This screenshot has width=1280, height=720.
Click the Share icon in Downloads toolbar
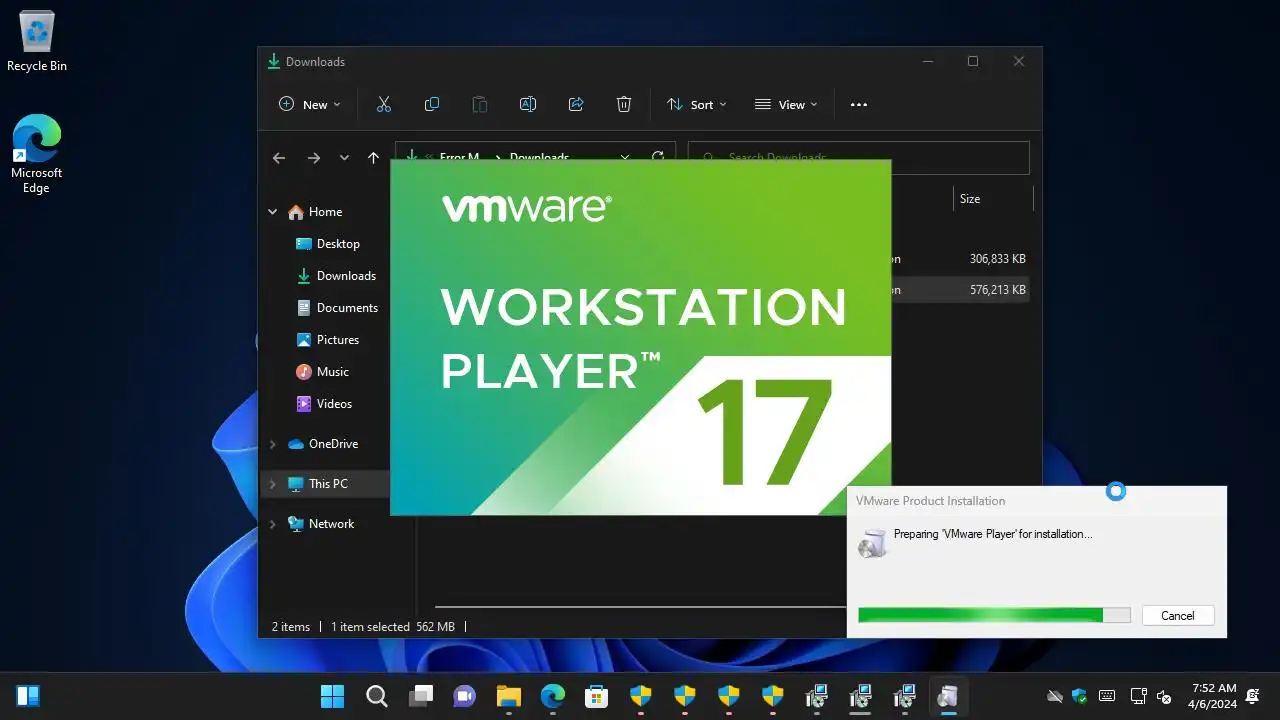(x=576, y=104)
